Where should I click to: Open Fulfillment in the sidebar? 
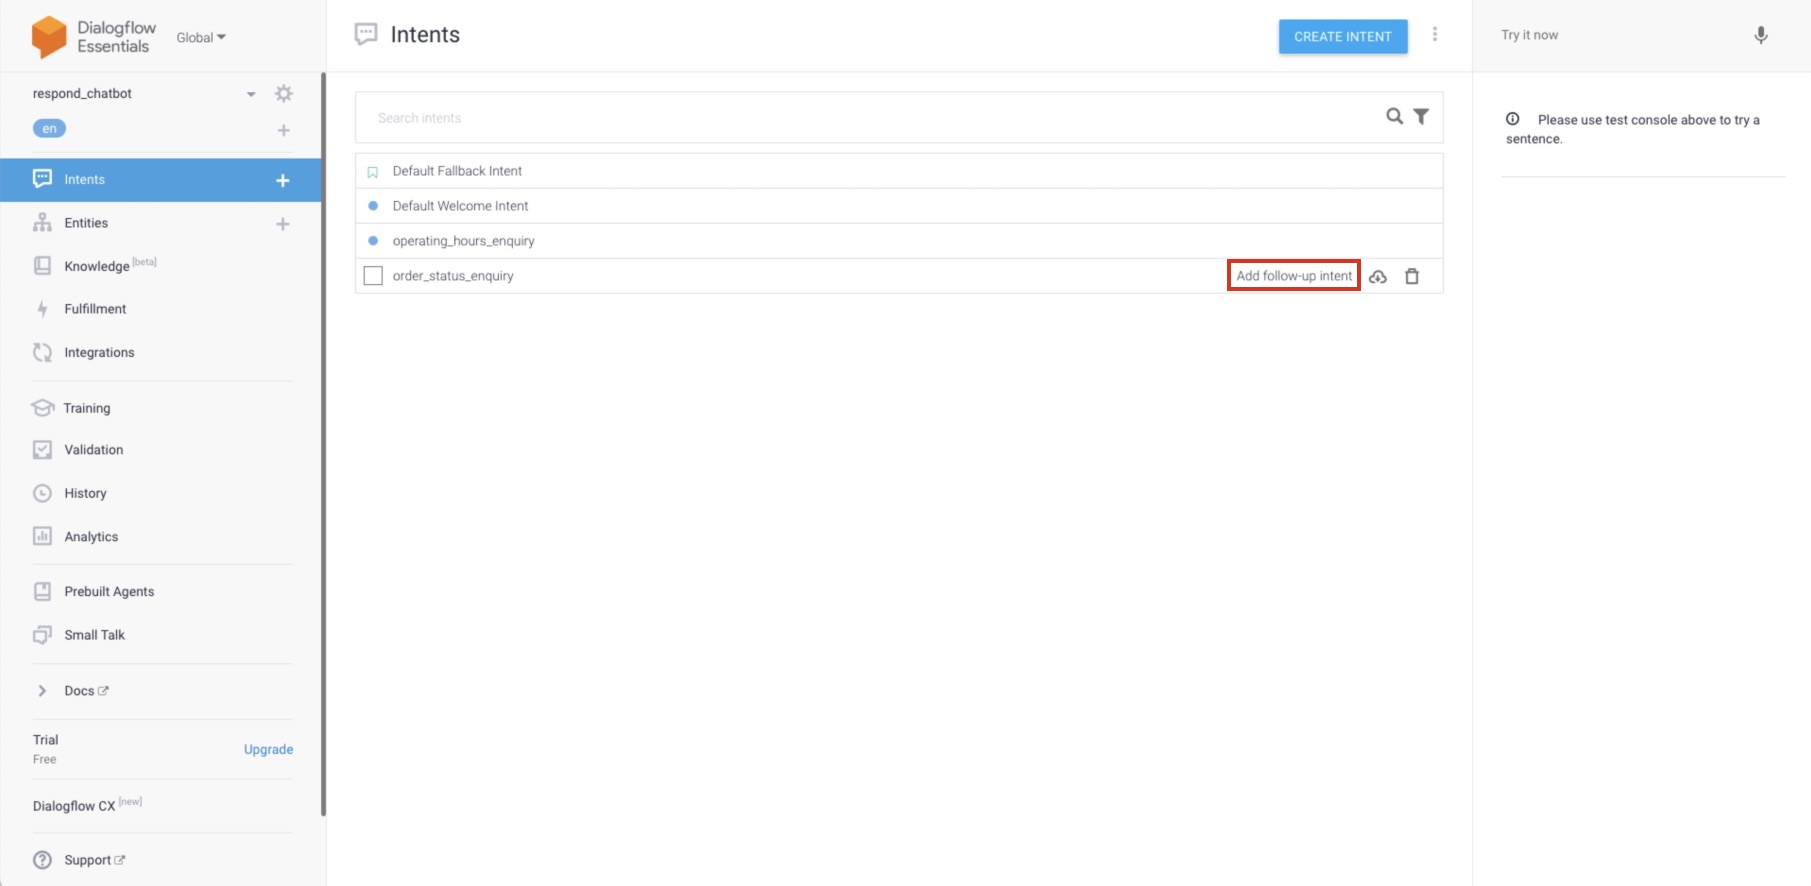pos(95,309)
